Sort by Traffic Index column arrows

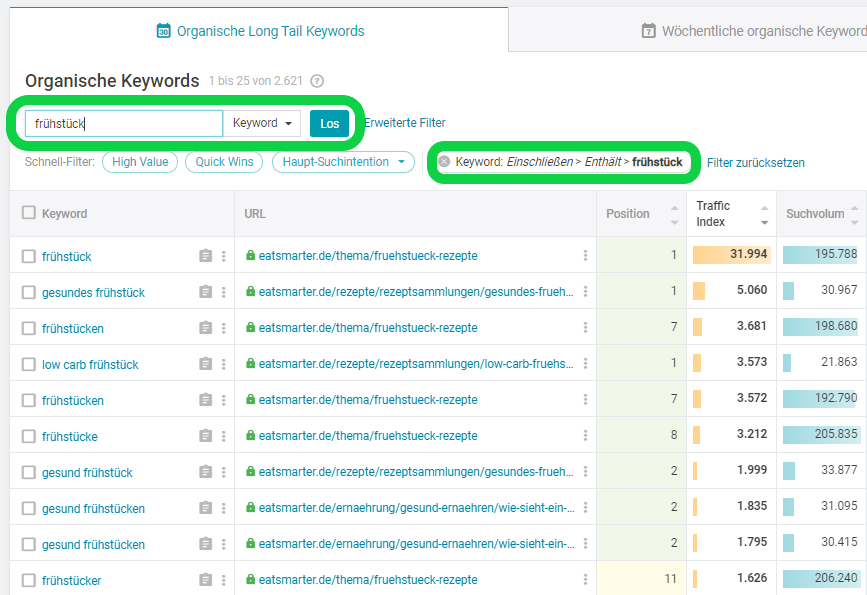click(x=764, y=215)
